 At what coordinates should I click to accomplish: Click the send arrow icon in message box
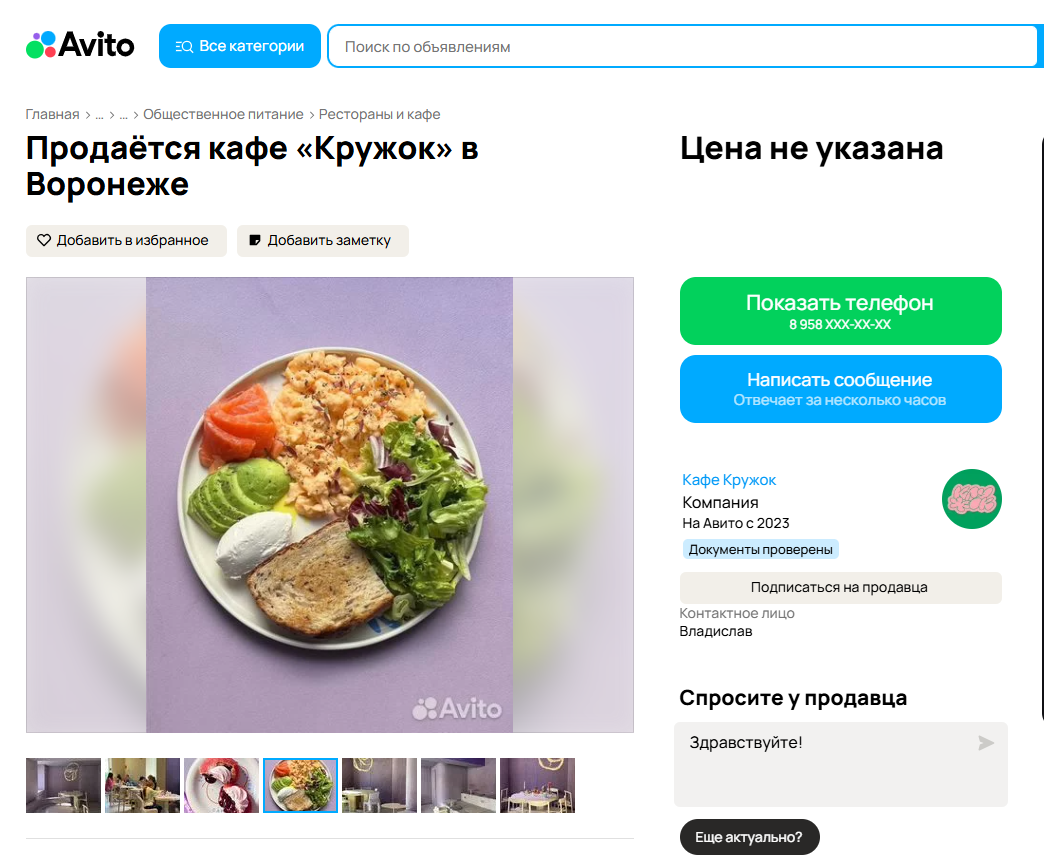(x=986, y=743)
